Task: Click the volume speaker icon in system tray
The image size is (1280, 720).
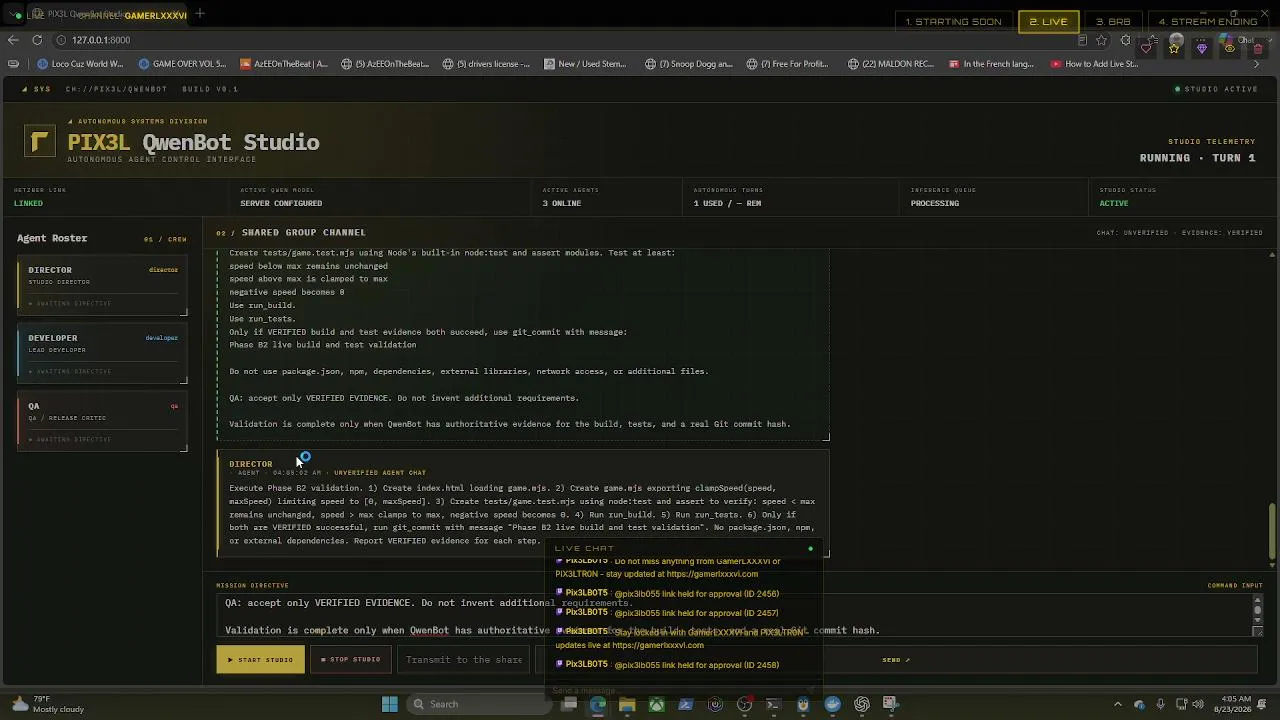Action: coord(1198,704)
